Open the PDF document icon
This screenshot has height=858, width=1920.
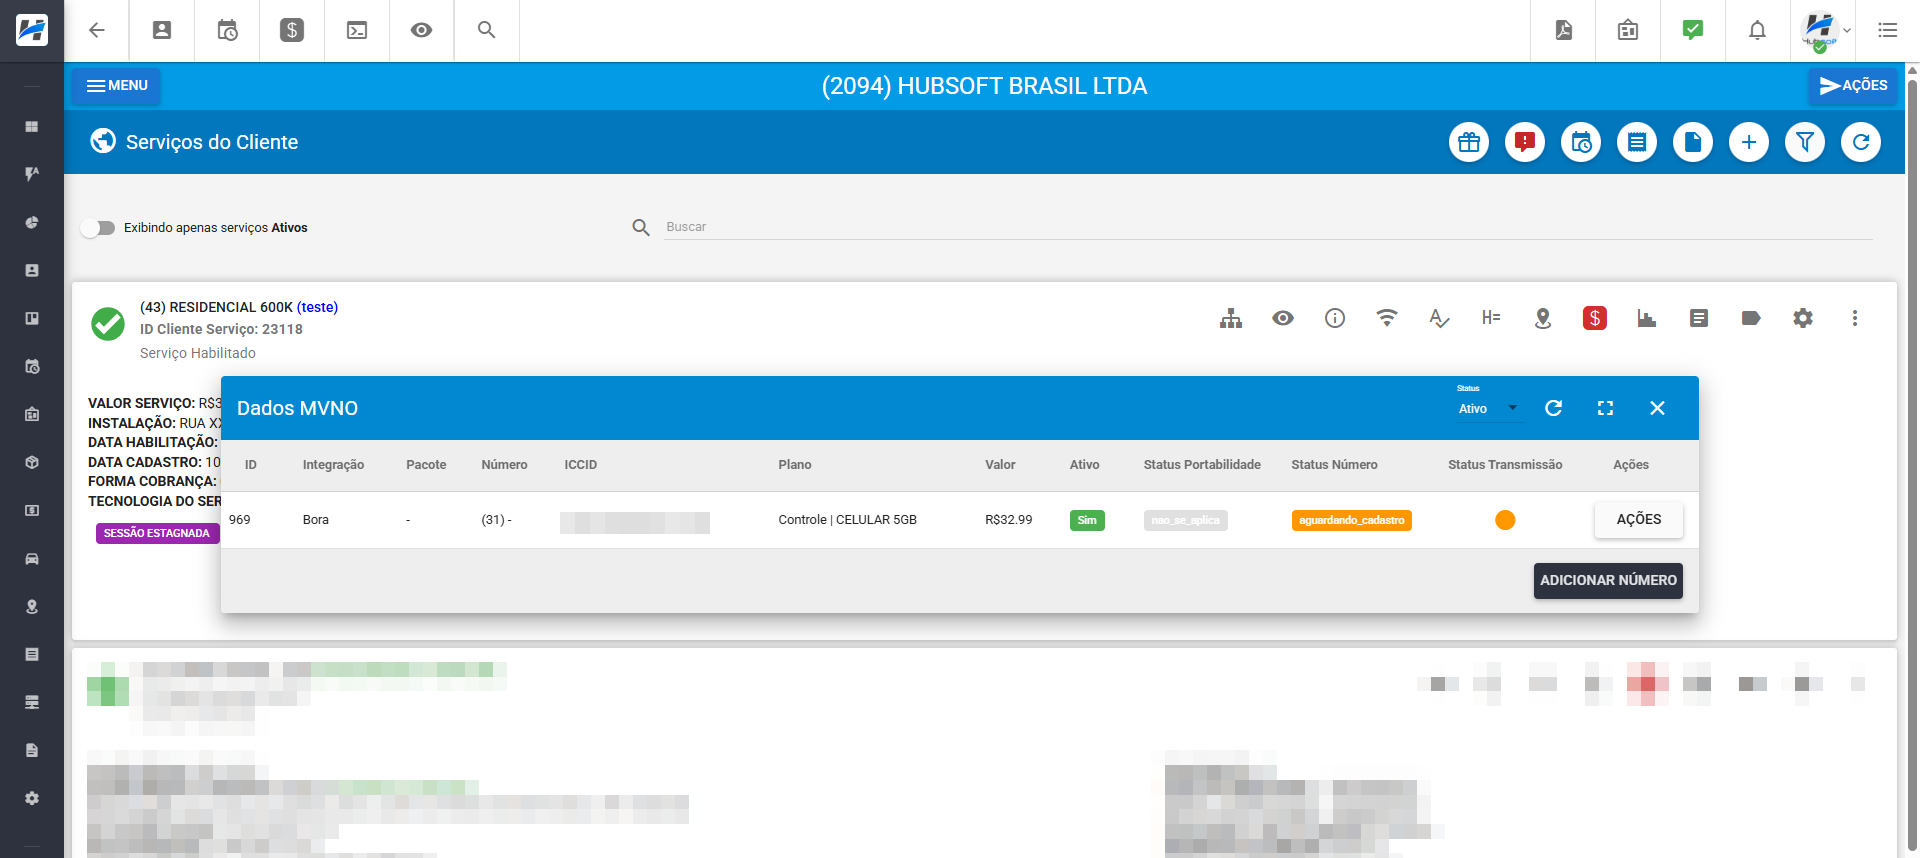(x=1564, y=30)
